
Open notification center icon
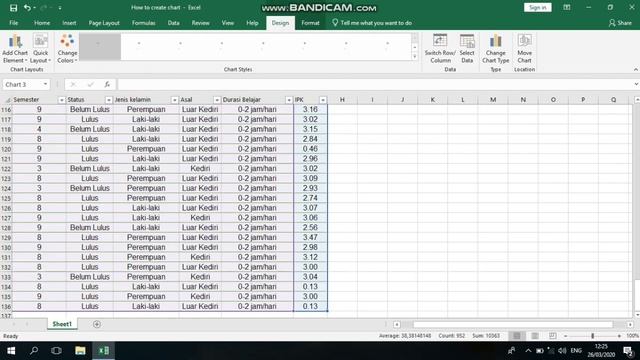tap(628, 351)
